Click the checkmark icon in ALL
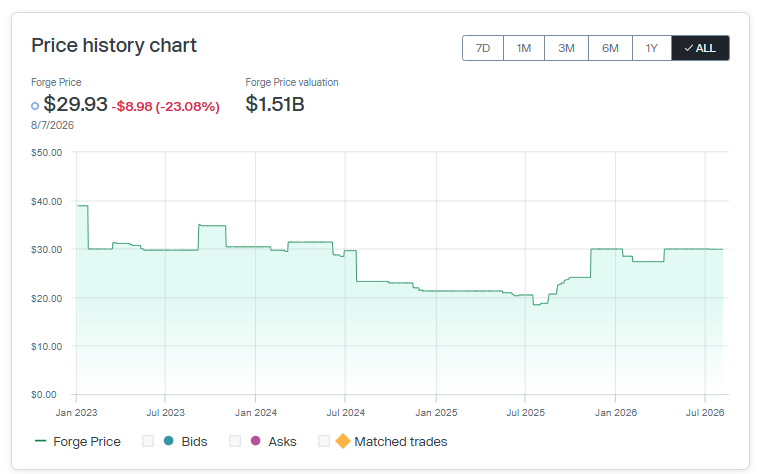757x474 pixels. (689, 48)
